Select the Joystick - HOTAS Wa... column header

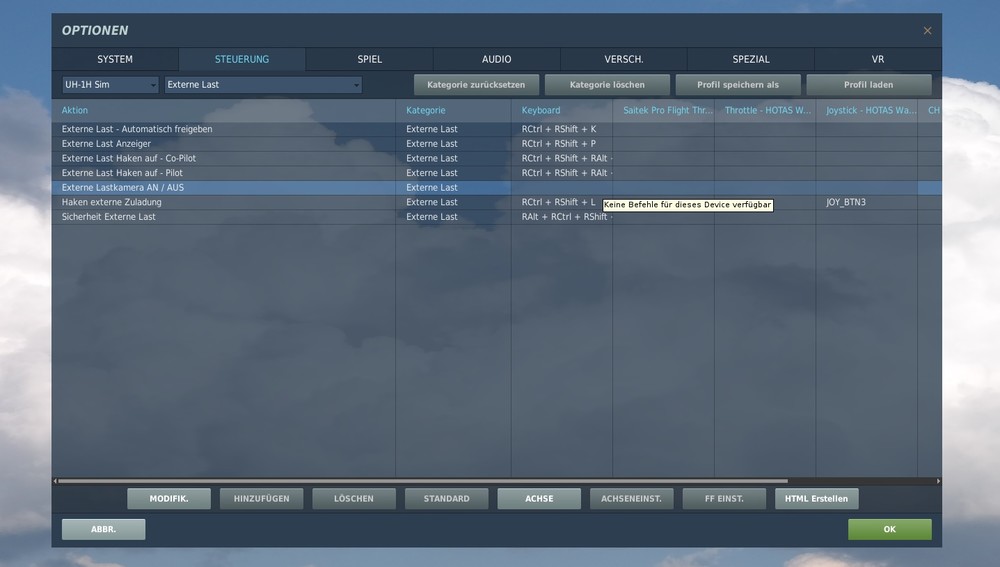(x=867, y=110)
